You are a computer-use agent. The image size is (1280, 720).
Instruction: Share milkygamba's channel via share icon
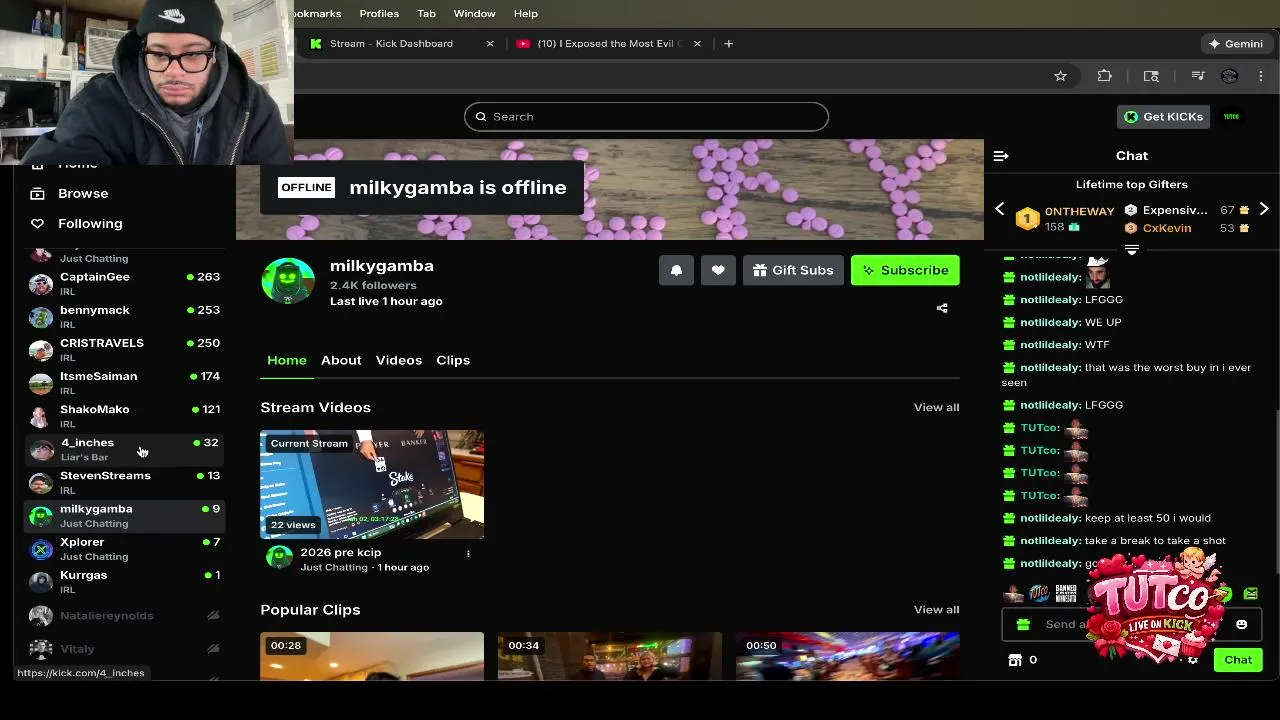(x=942, y=308)
